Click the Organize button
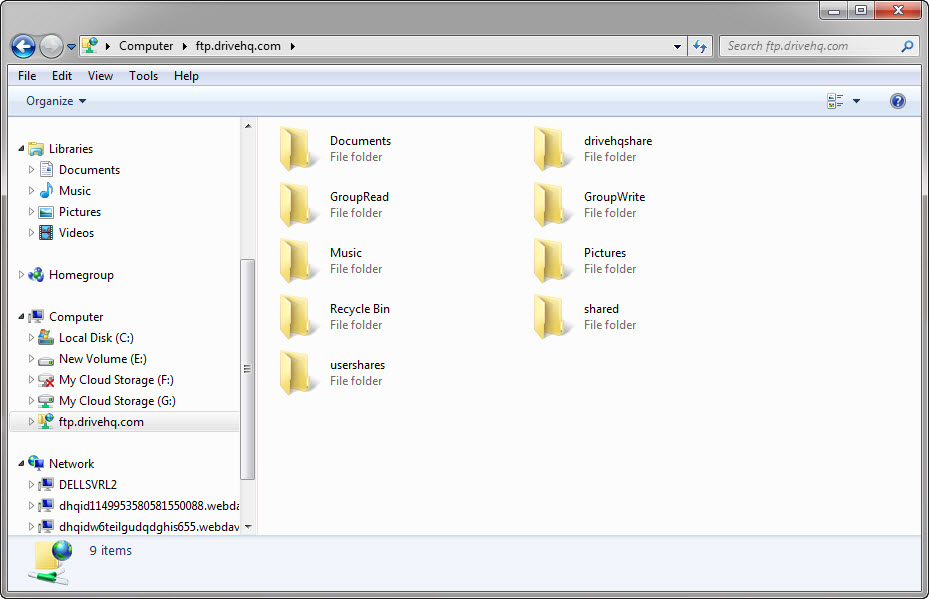The width and height of the screenshot is (929, 599). click(56, 101)
